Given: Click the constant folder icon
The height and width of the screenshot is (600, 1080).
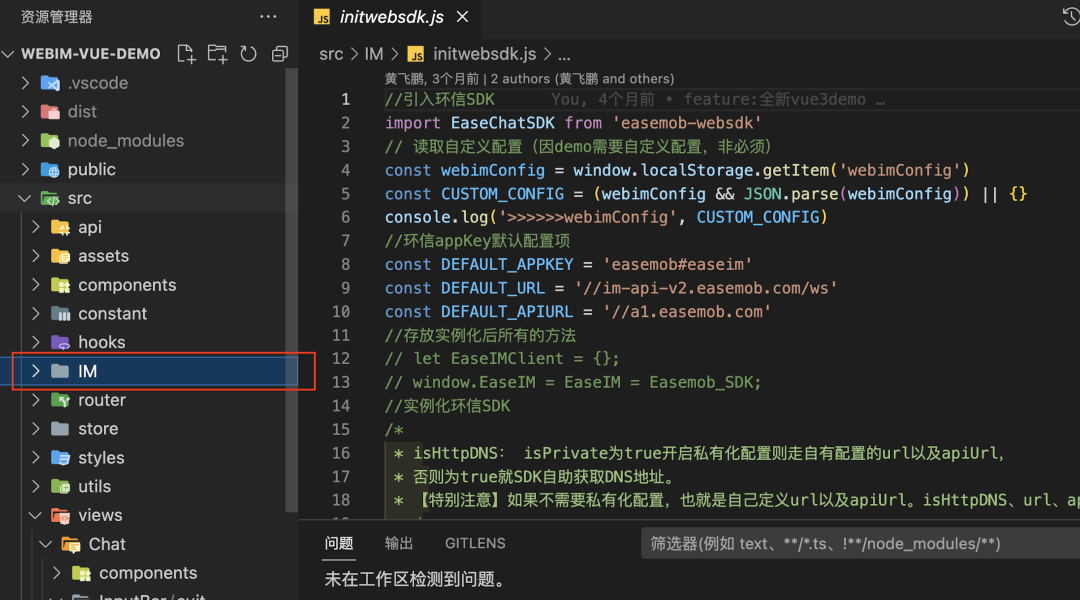Looking at the screenshot, I should [x=61, y=314].
